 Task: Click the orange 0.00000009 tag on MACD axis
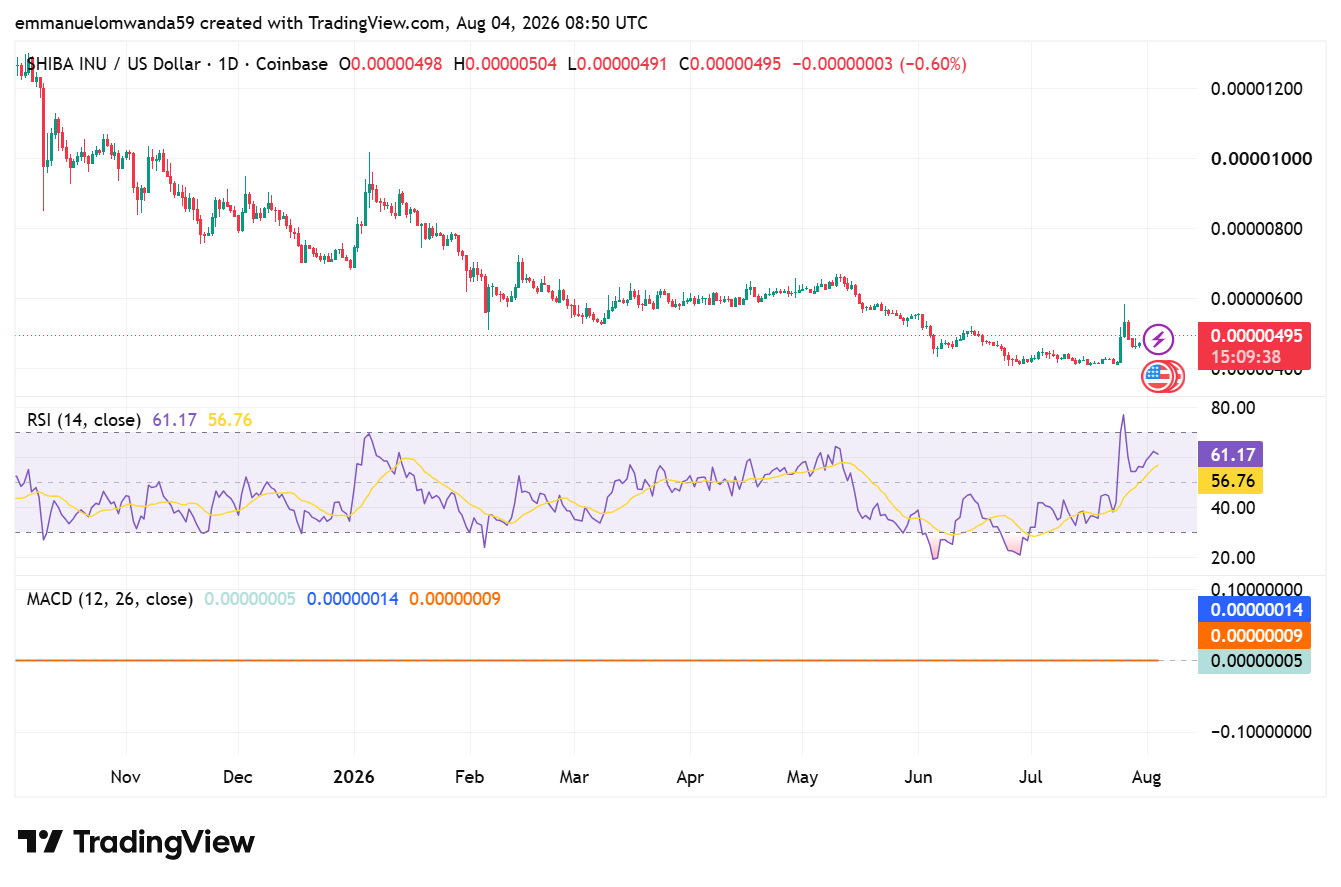[1254, 635]
